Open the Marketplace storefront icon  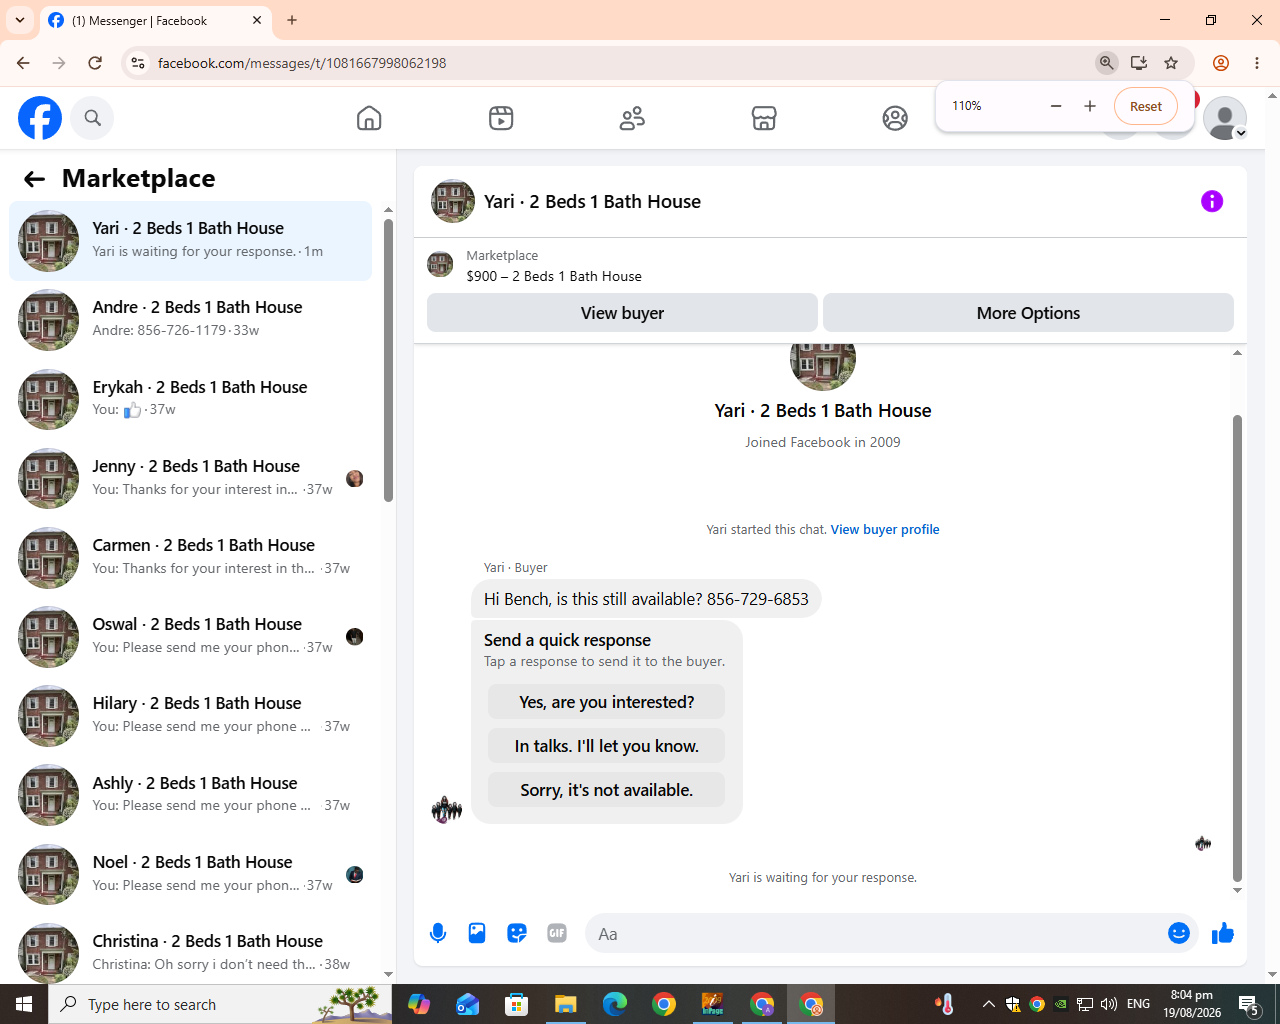764,118
